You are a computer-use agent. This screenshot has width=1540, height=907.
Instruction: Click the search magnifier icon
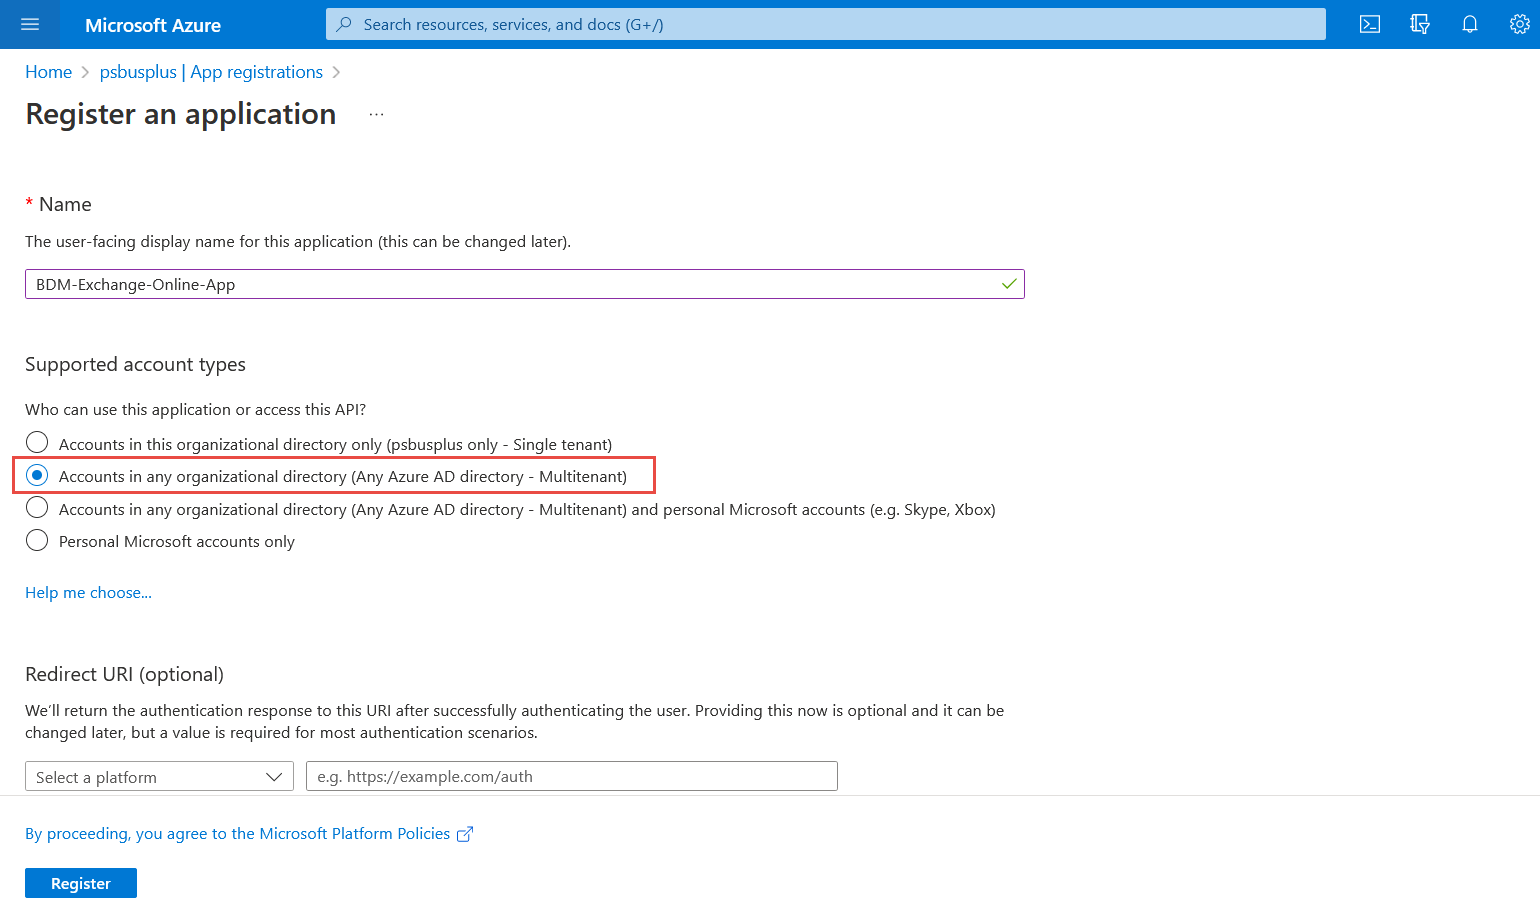344,24
